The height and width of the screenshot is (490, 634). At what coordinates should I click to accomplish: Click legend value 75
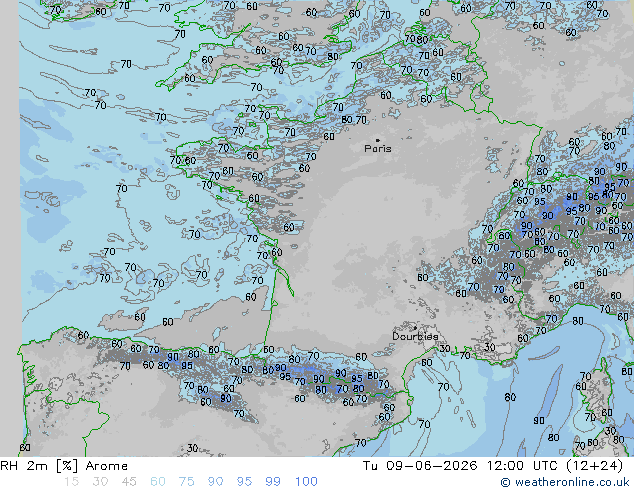186,482
